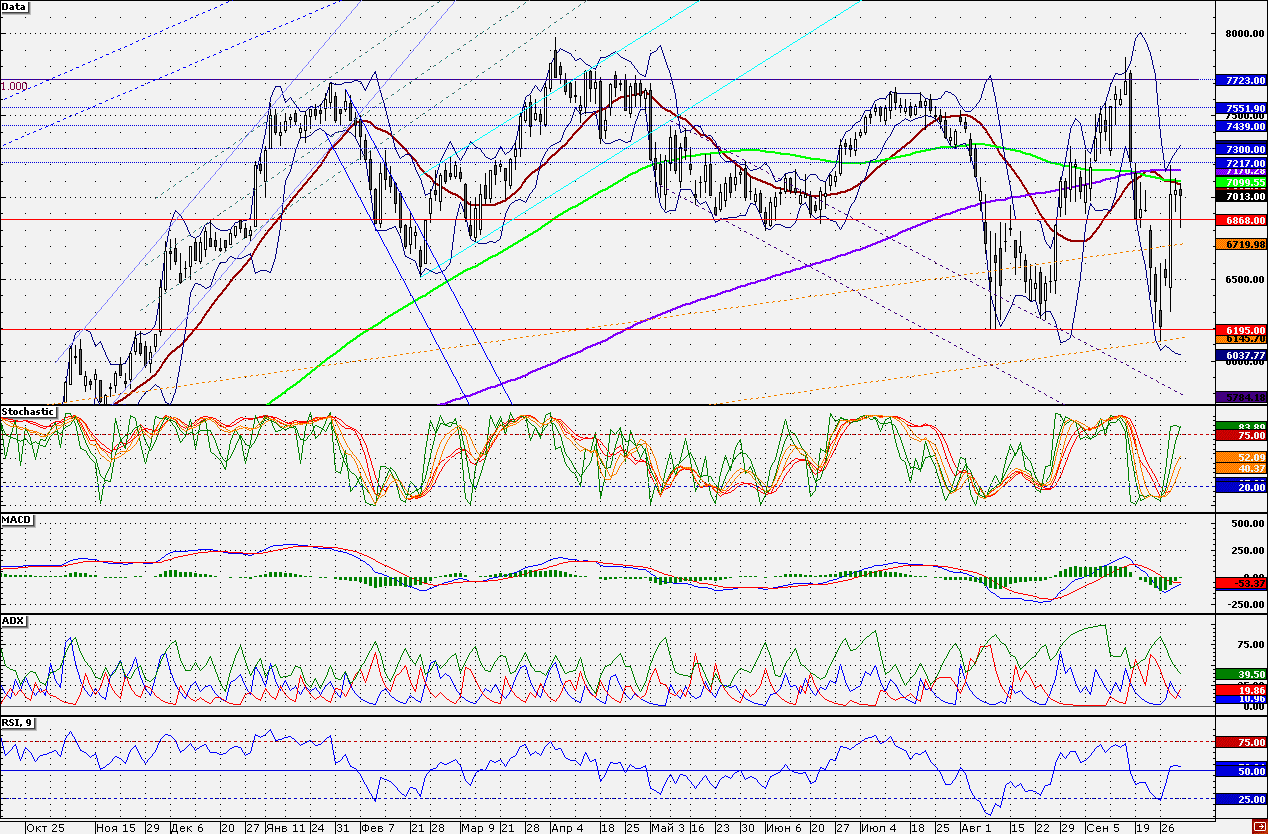Click the 7551.90 price marker
Screen dimensions: 1268x834
[1240, 108]
